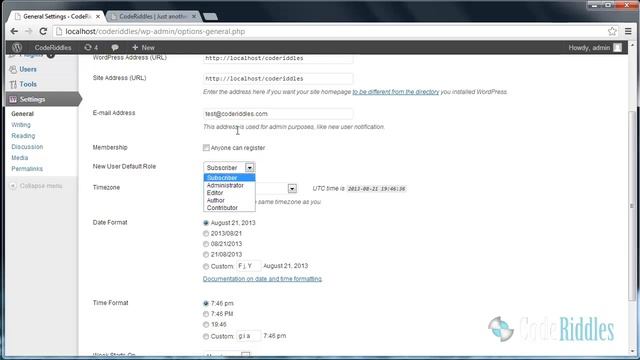Open the comments bubble icon

pos(115,47)
